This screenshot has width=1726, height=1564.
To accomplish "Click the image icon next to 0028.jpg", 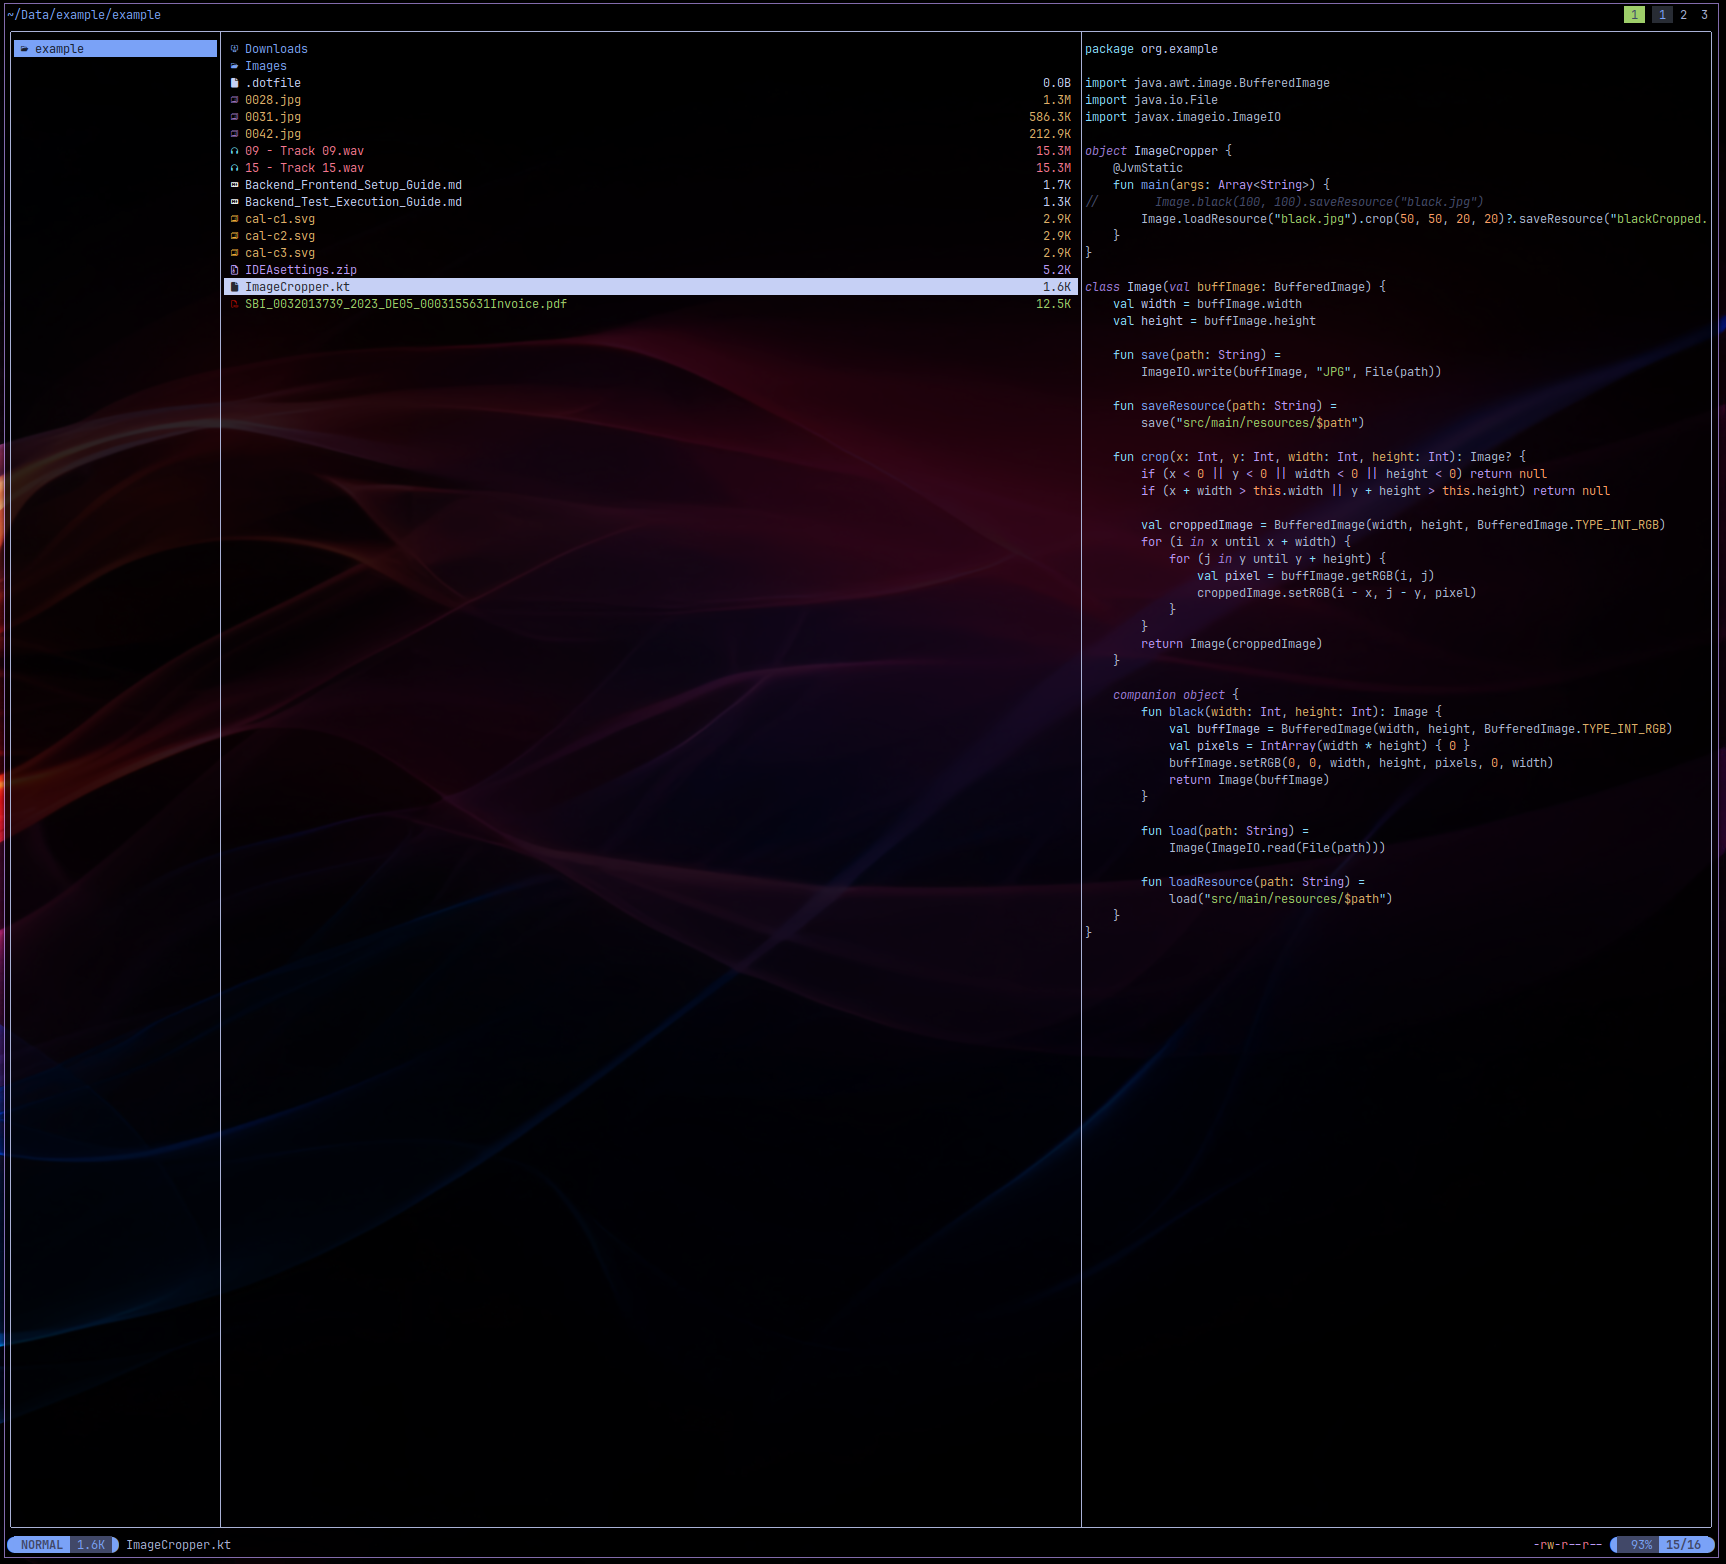I will pos(234,100).
